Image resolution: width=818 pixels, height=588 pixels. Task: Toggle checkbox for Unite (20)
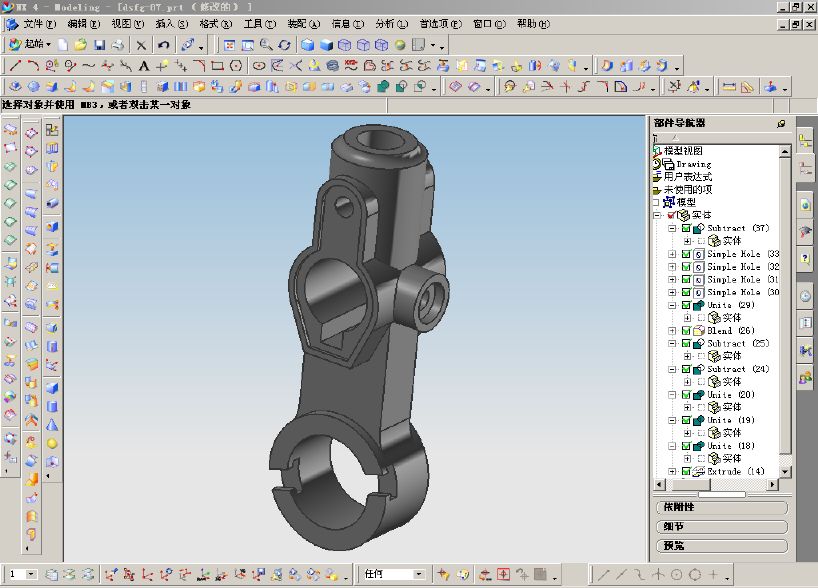pyautogui.click(x=687, y=394)
